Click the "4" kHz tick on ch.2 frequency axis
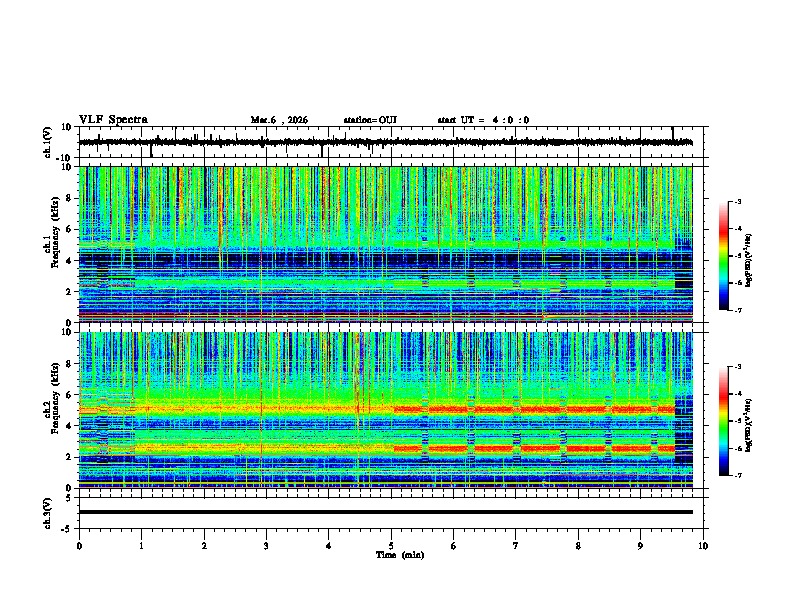792x612 pixels. pos(70,426)
